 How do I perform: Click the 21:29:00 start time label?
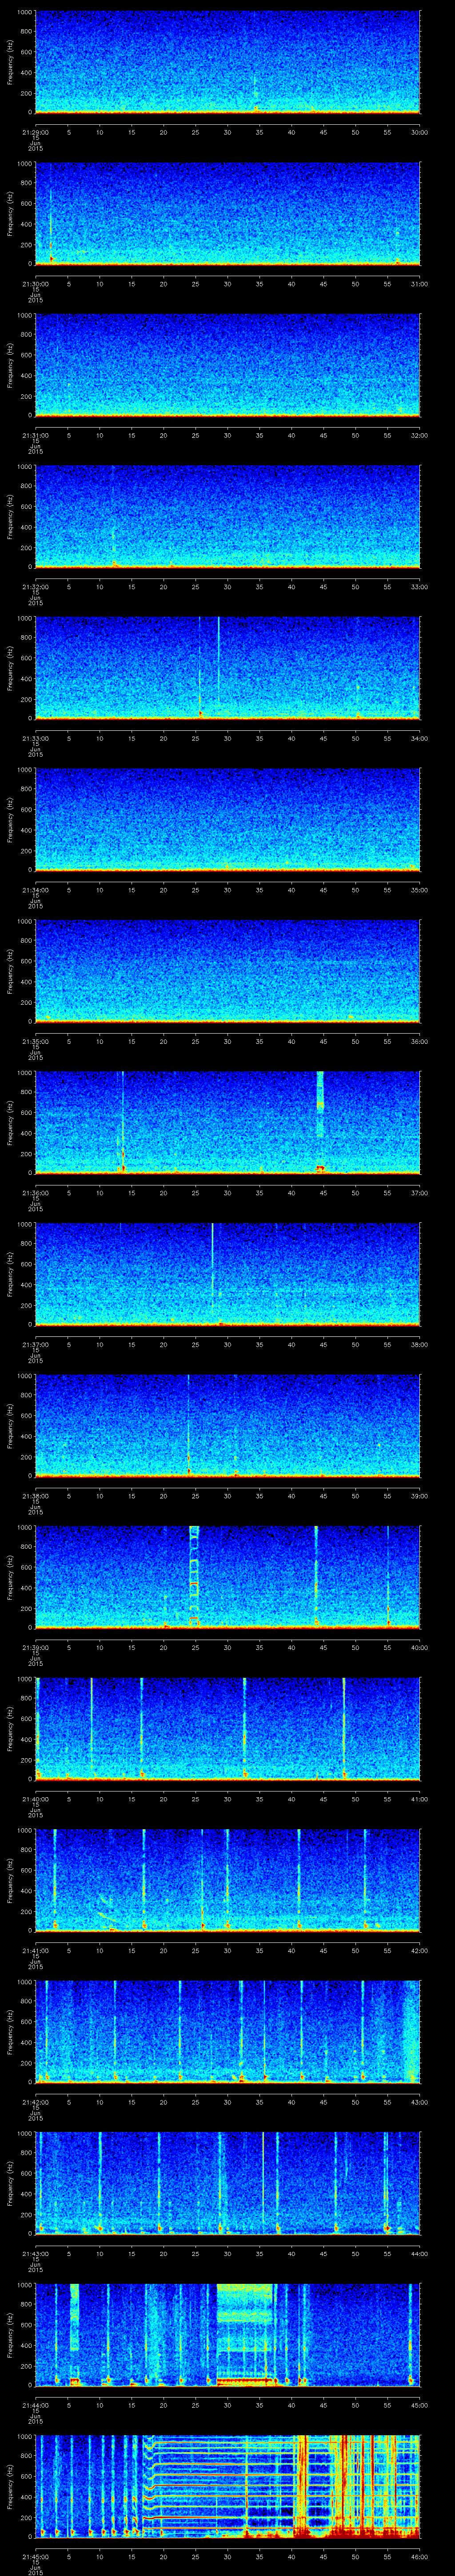(35, 132)
